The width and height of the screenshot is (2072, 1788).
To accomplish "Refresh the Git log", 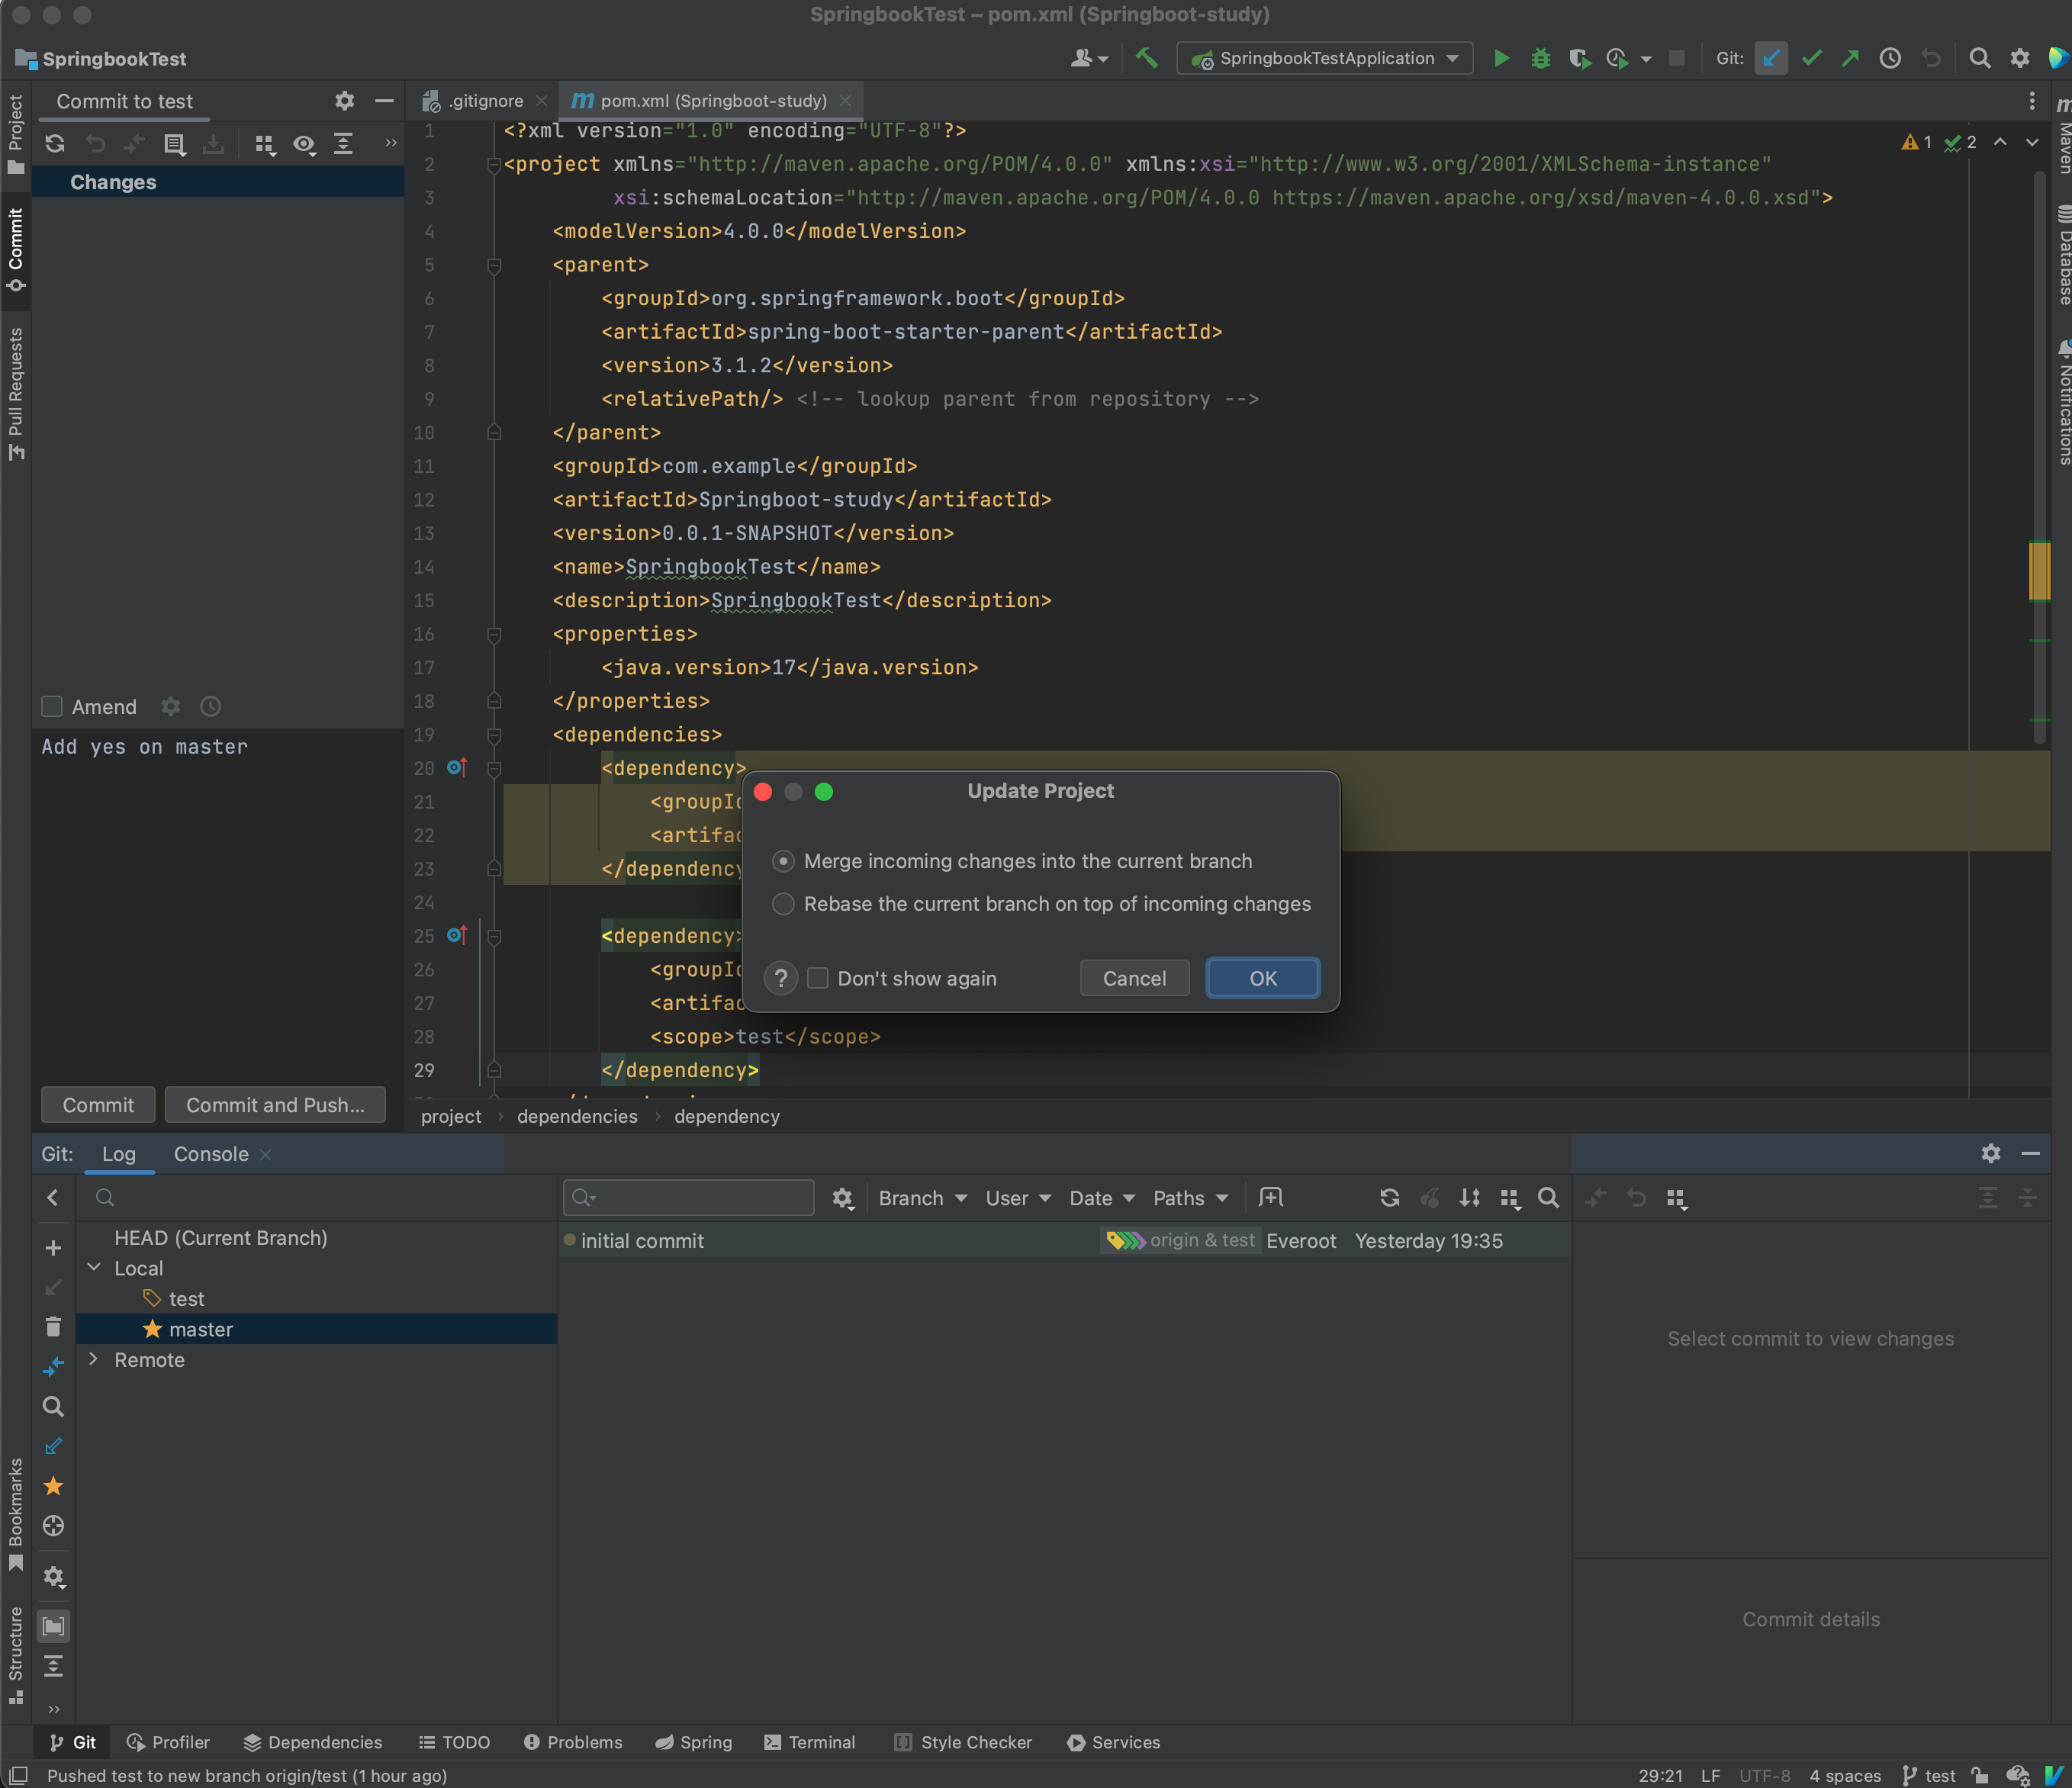I will 1389,1197.
